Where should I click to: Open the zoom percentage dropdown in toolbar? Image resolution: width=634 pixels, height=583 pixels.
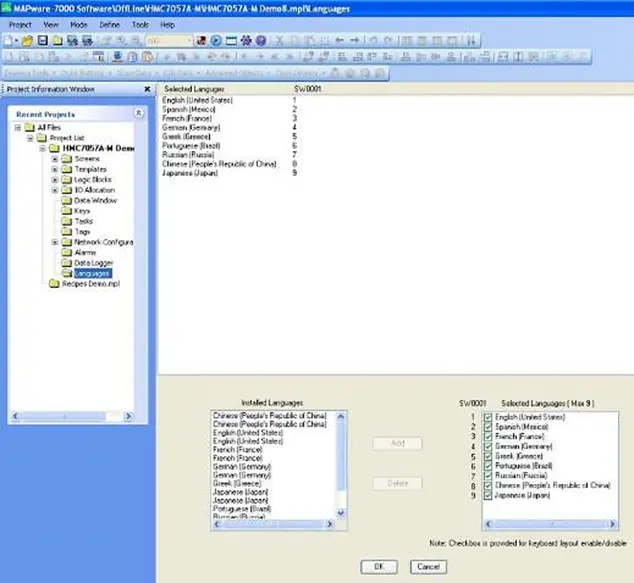(189, 40)
